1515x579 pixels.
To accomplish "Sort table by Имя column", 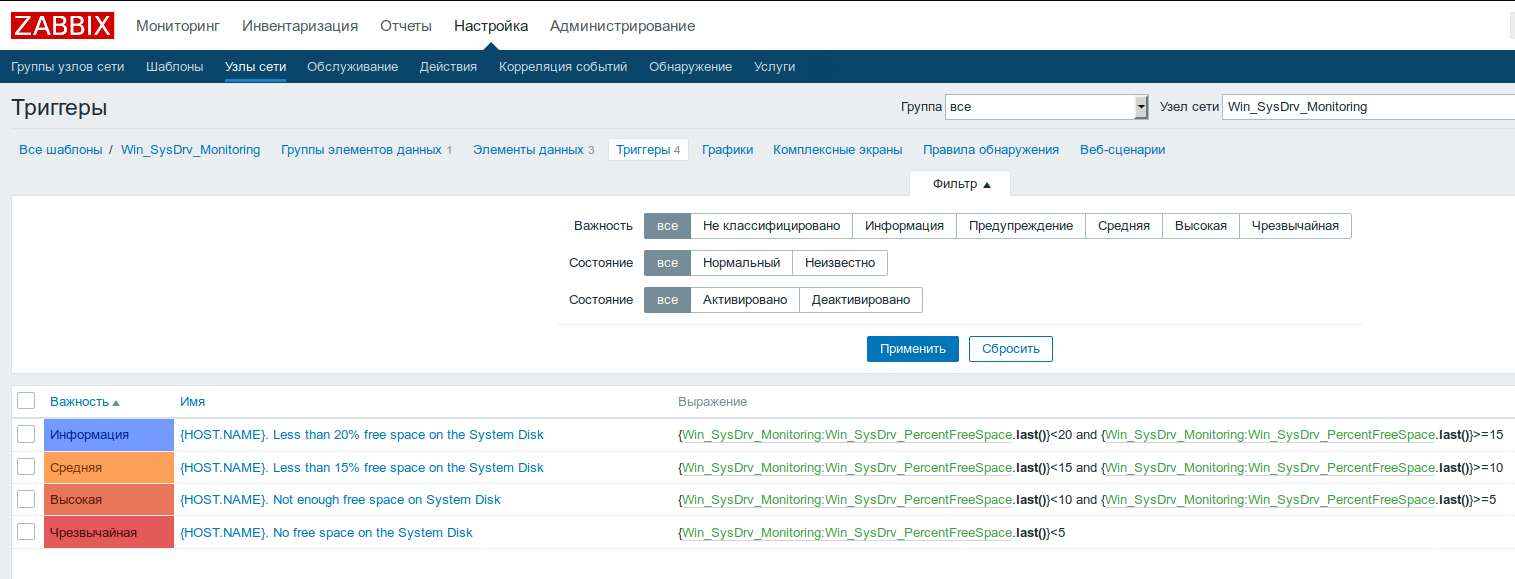I will [193, 401].
